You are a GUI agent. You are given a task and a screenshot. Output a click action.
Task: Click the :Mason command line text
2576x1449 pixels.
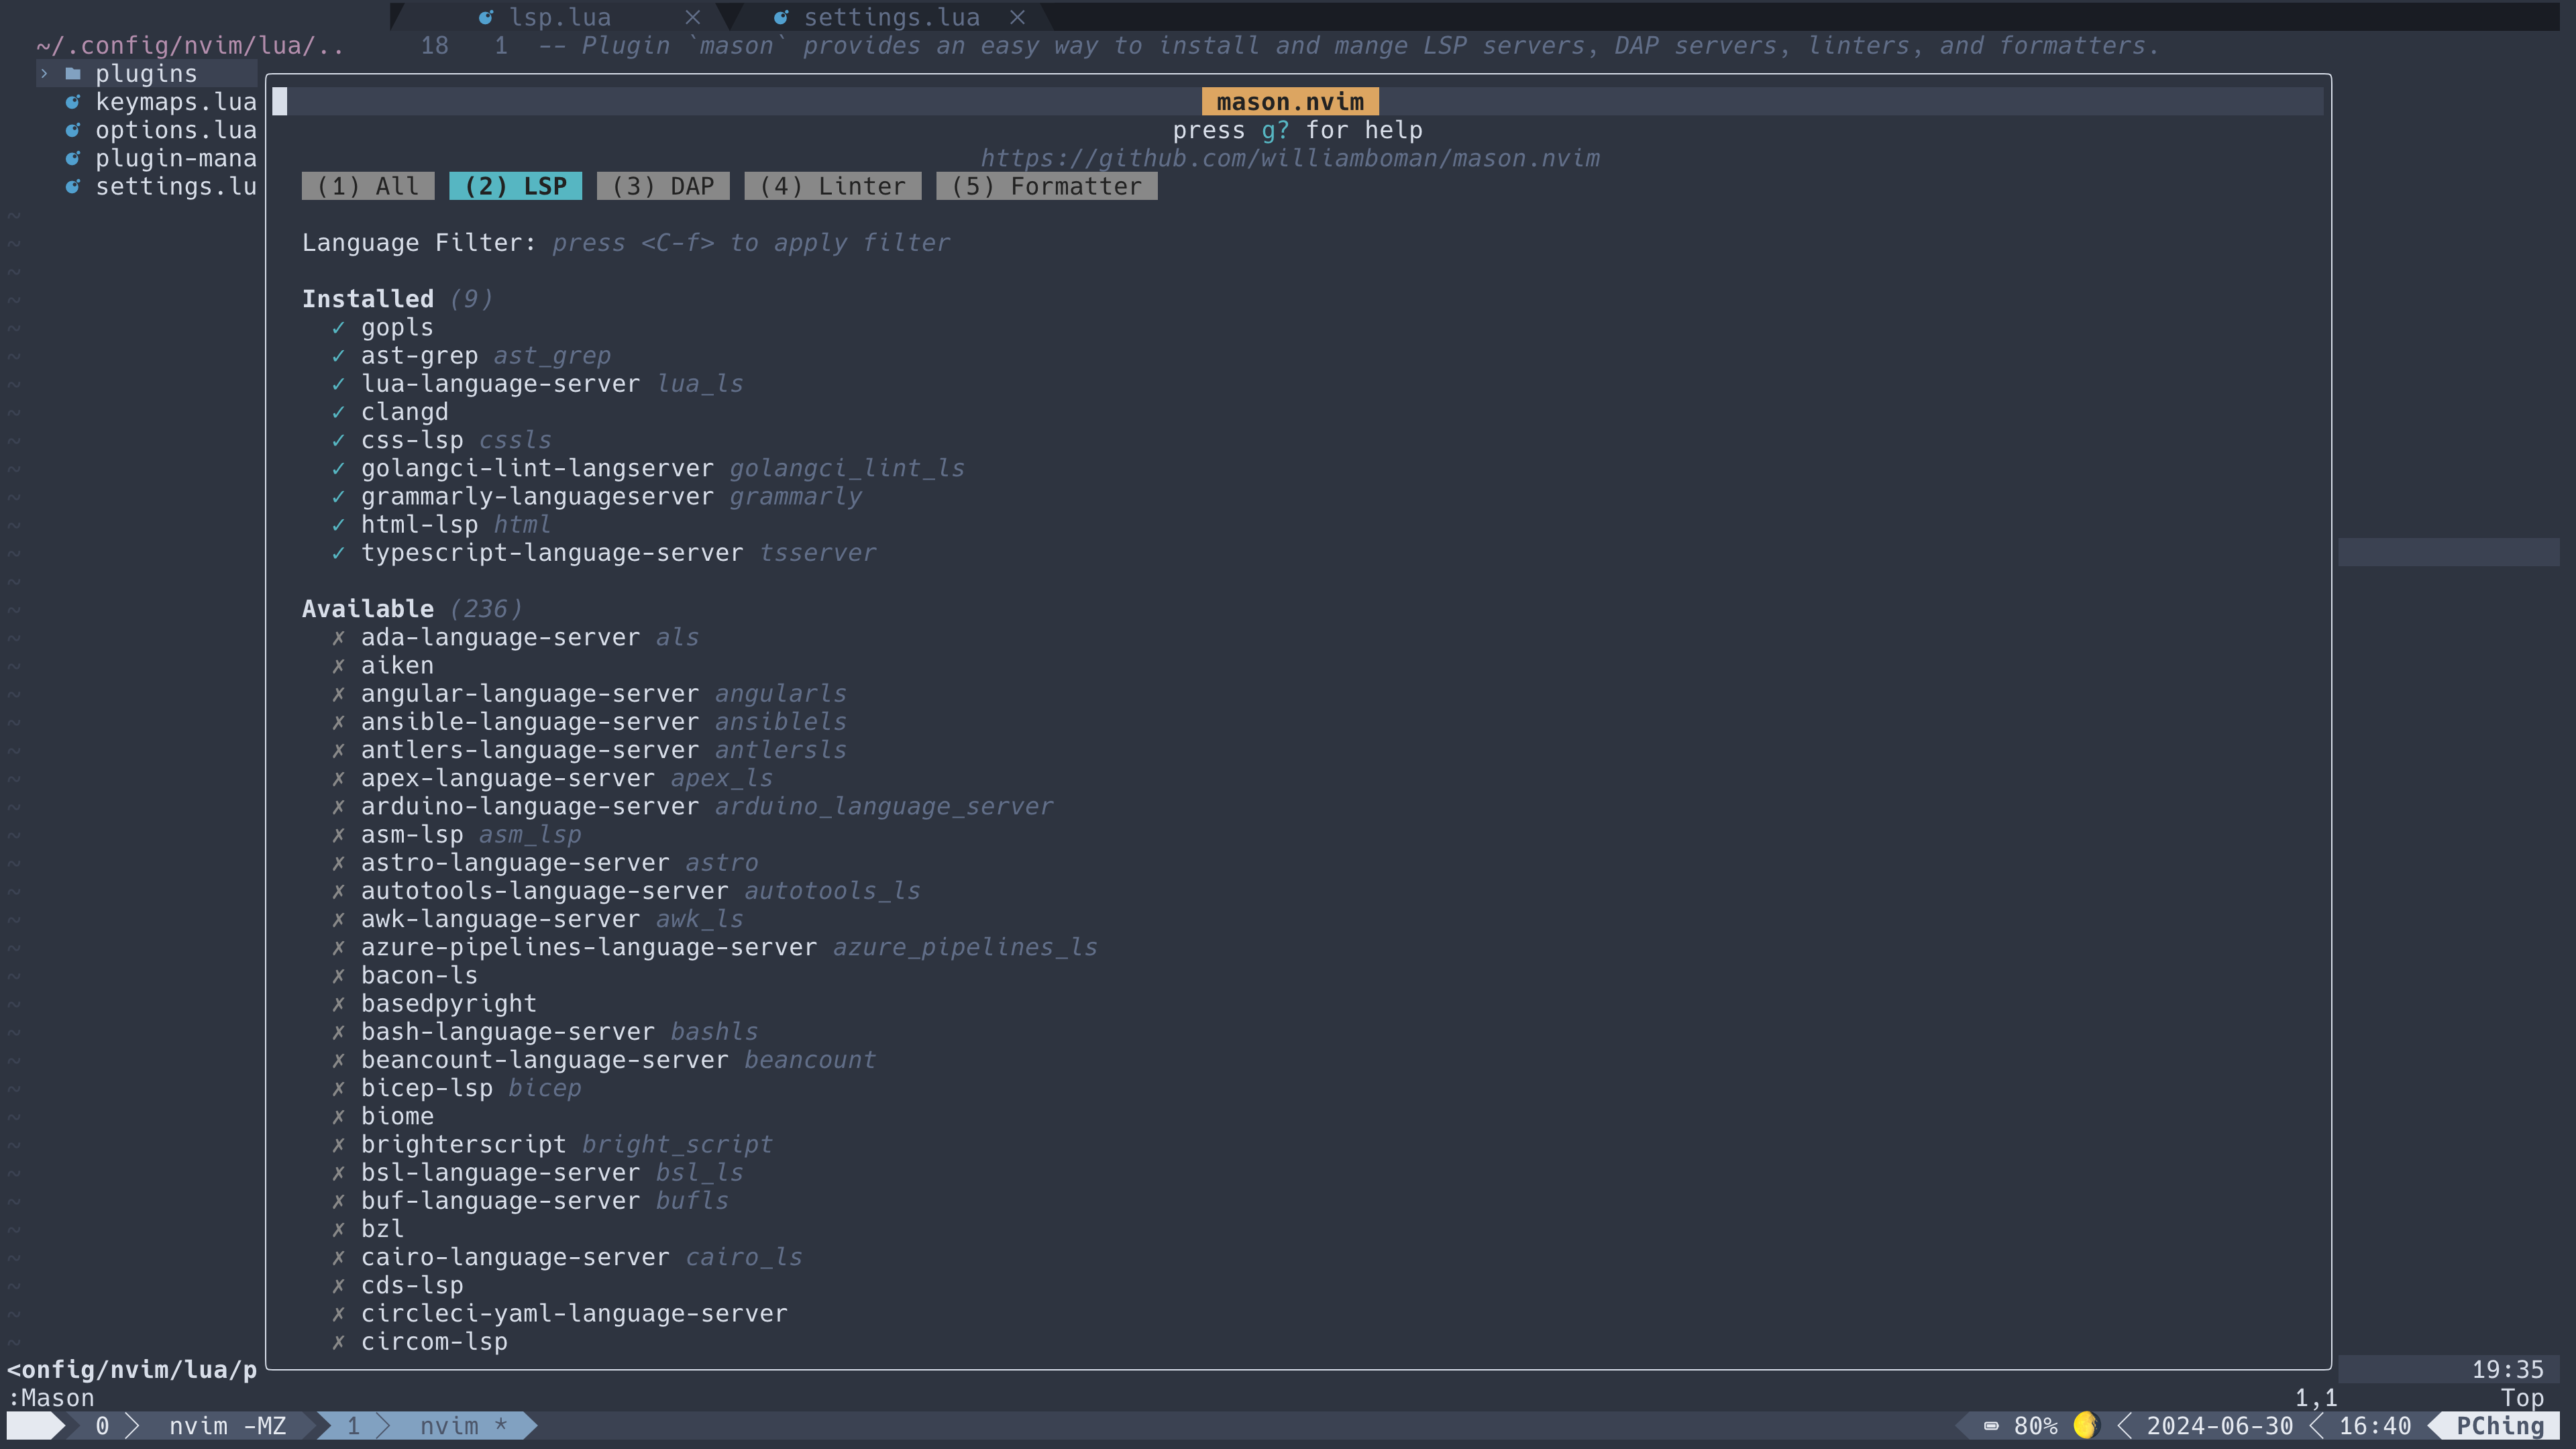51,1398
